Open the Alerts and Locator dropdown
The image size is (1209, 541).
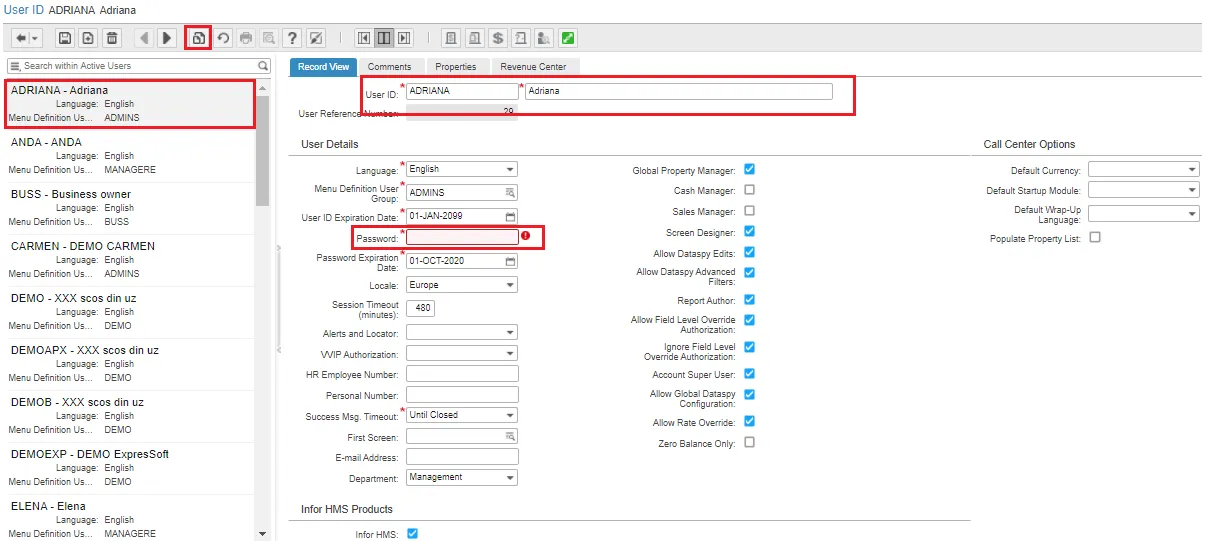click(510, 333)
